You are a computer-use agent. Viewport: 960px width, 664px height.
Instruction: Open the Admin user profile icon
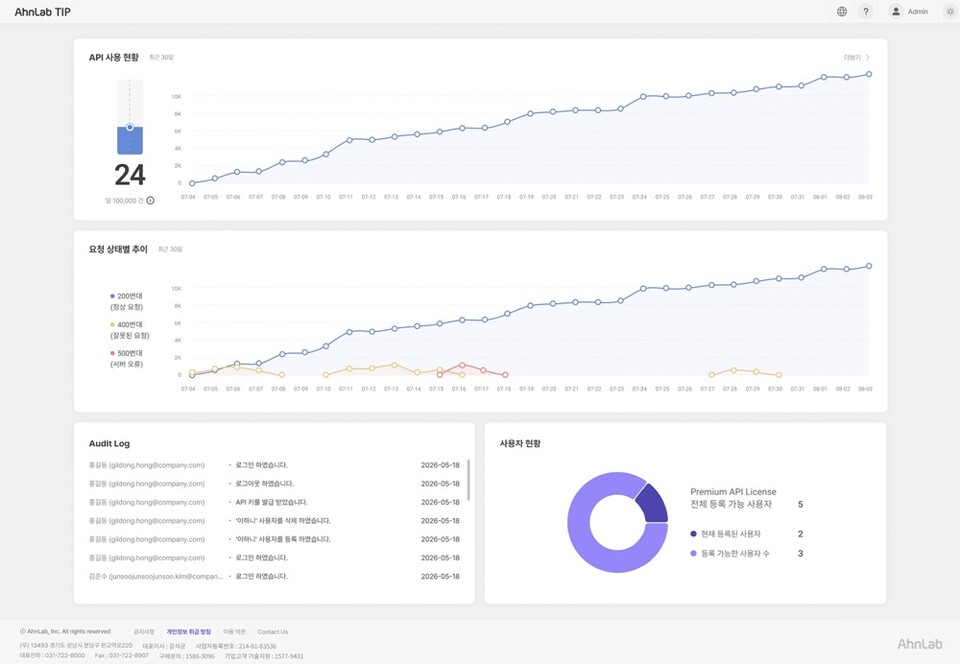896,12
